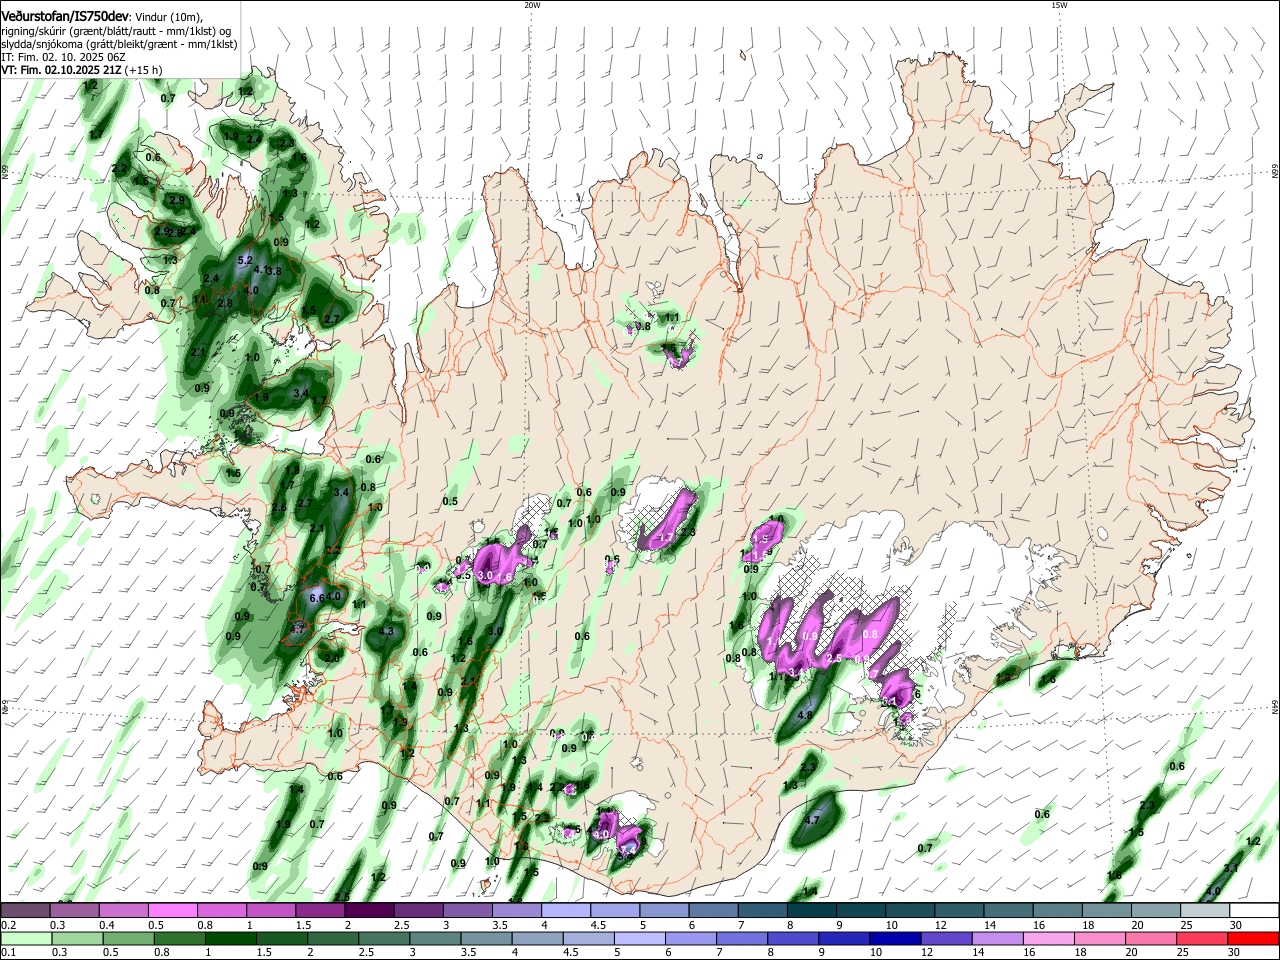1280x960 pixels.
Task: Click the 'IT: Fim. 02. 10. 2025 06Z' line
Action: click(x=63, y=57)
